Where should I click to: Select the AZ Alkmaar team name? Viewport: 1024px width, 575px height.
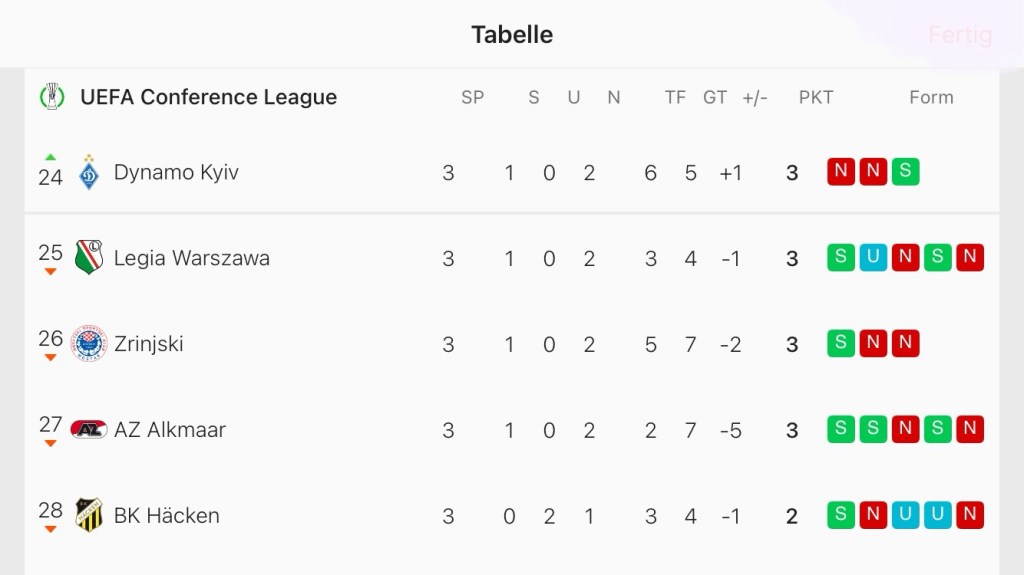tap(170, 430)
